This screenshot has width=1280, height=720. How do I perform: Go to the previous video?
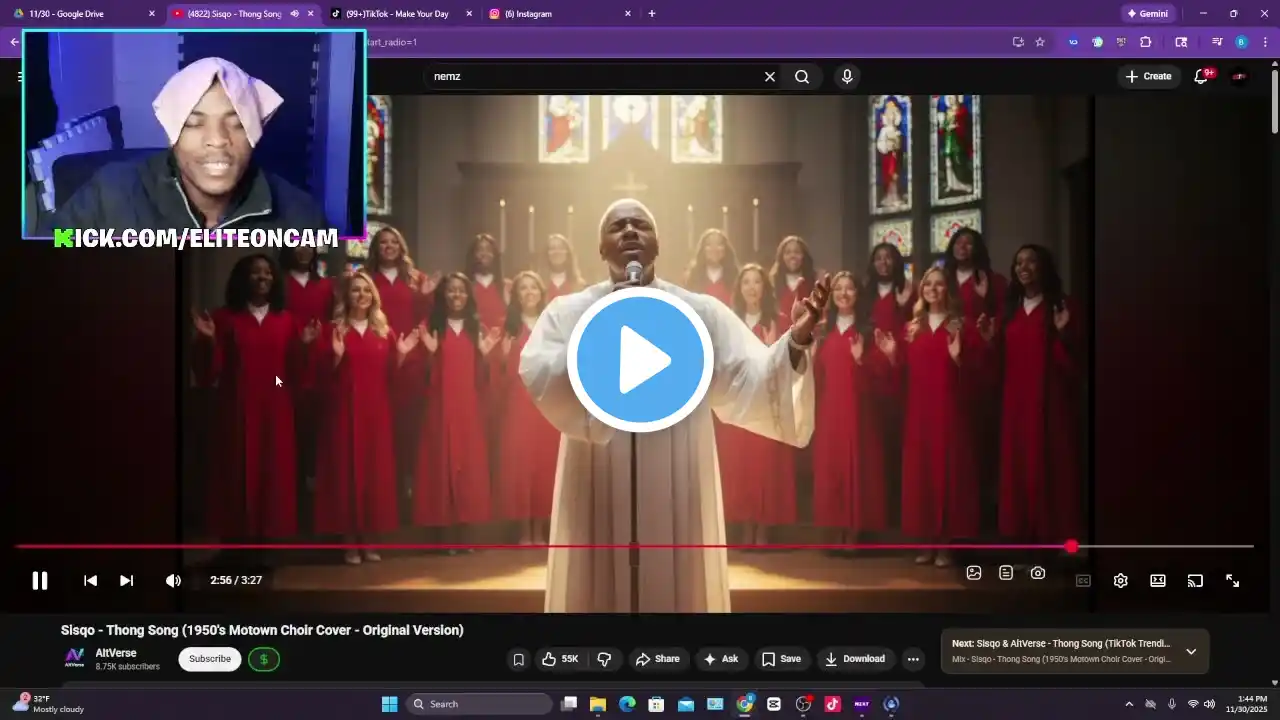tap(90, 581)
